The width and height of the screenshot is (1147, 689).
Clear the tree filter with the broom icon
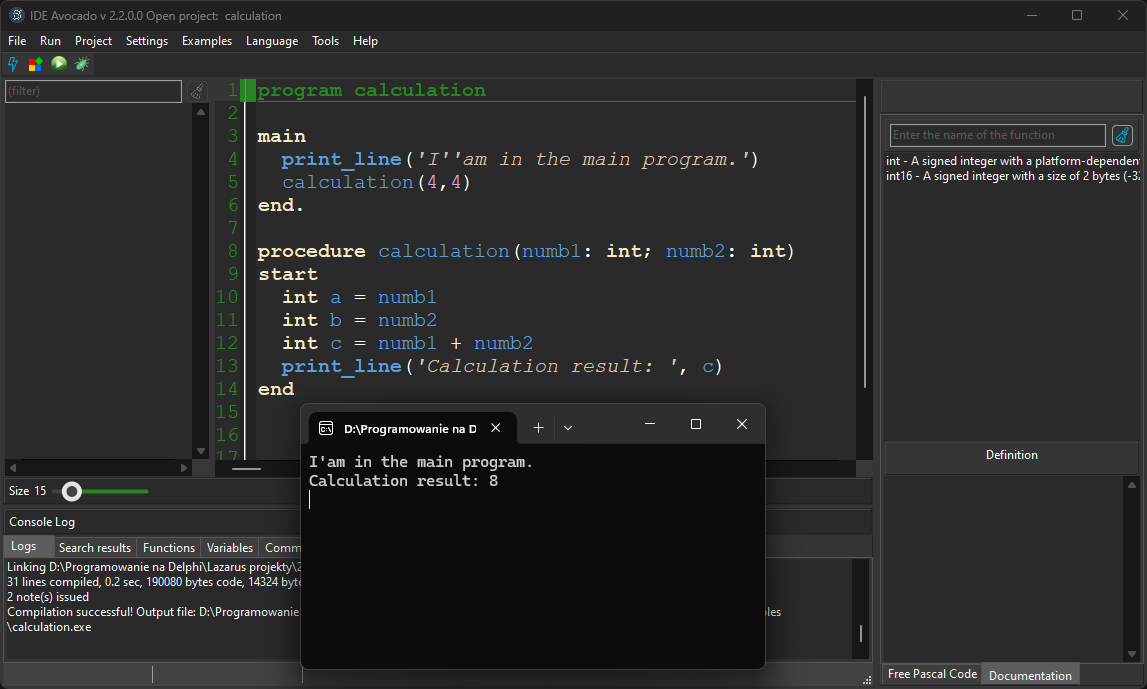(x=198, y=91)
